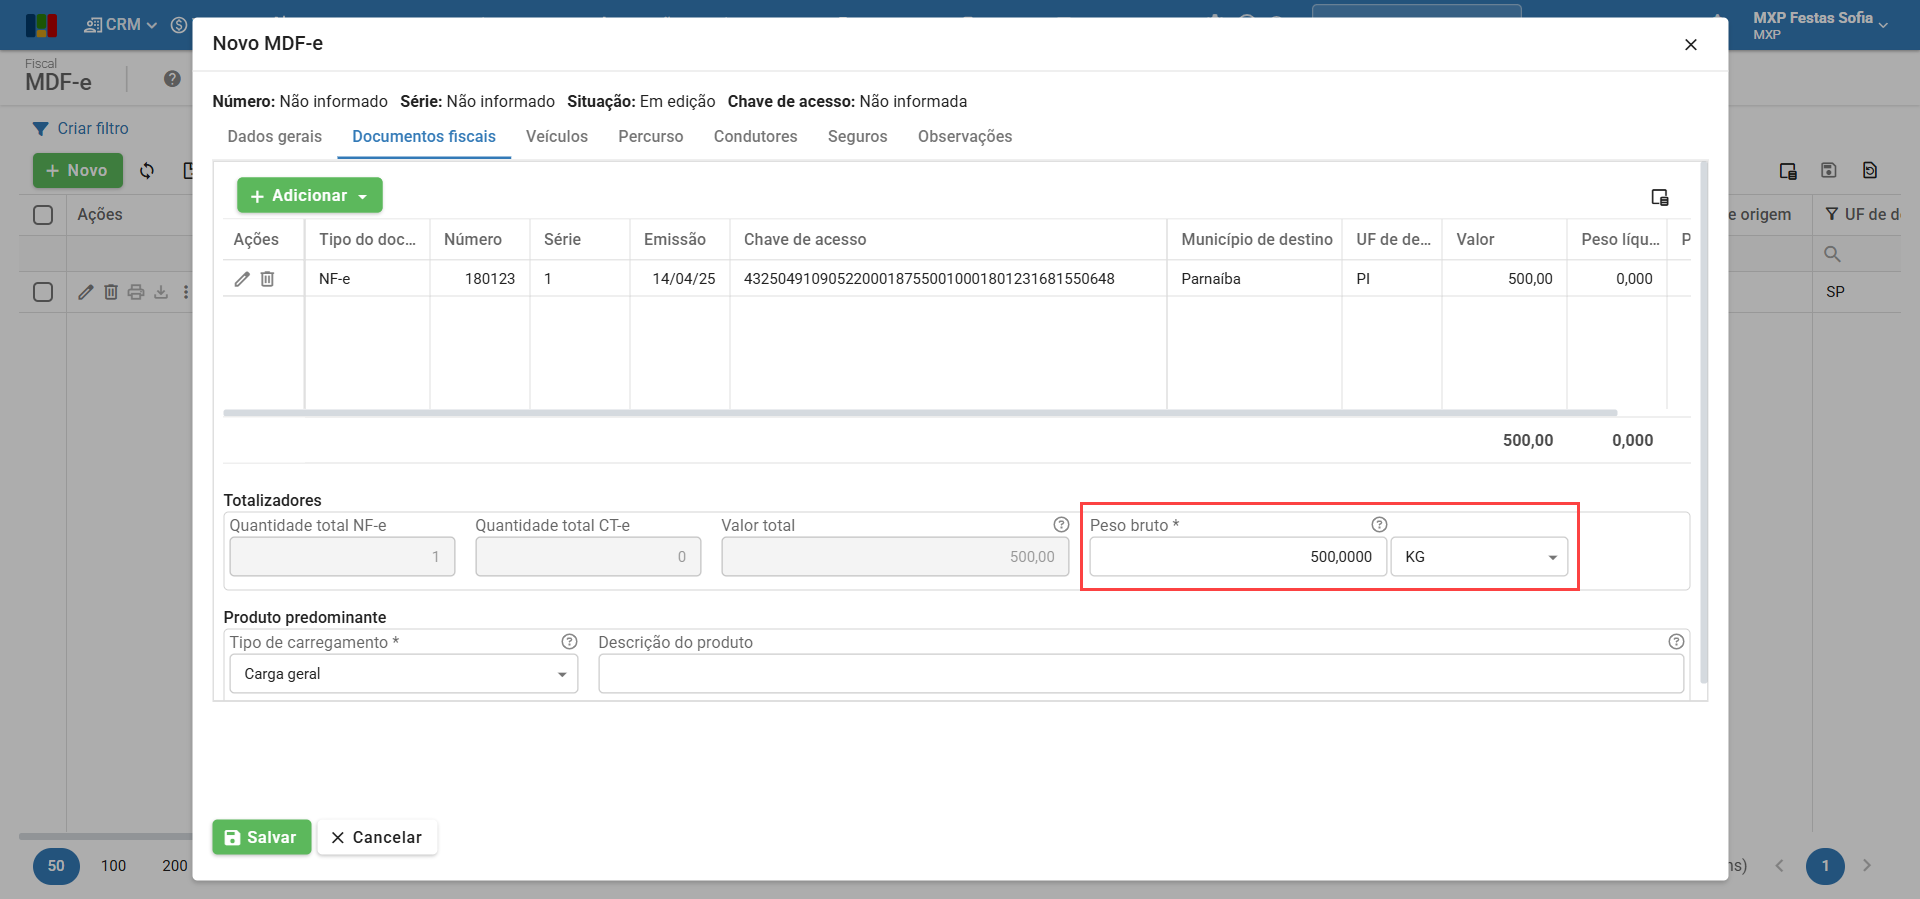The height and width of the screenshot is (899, 1920).
Task: Click the Descrição do produto input field
Action: click(x=1140, y=674)
